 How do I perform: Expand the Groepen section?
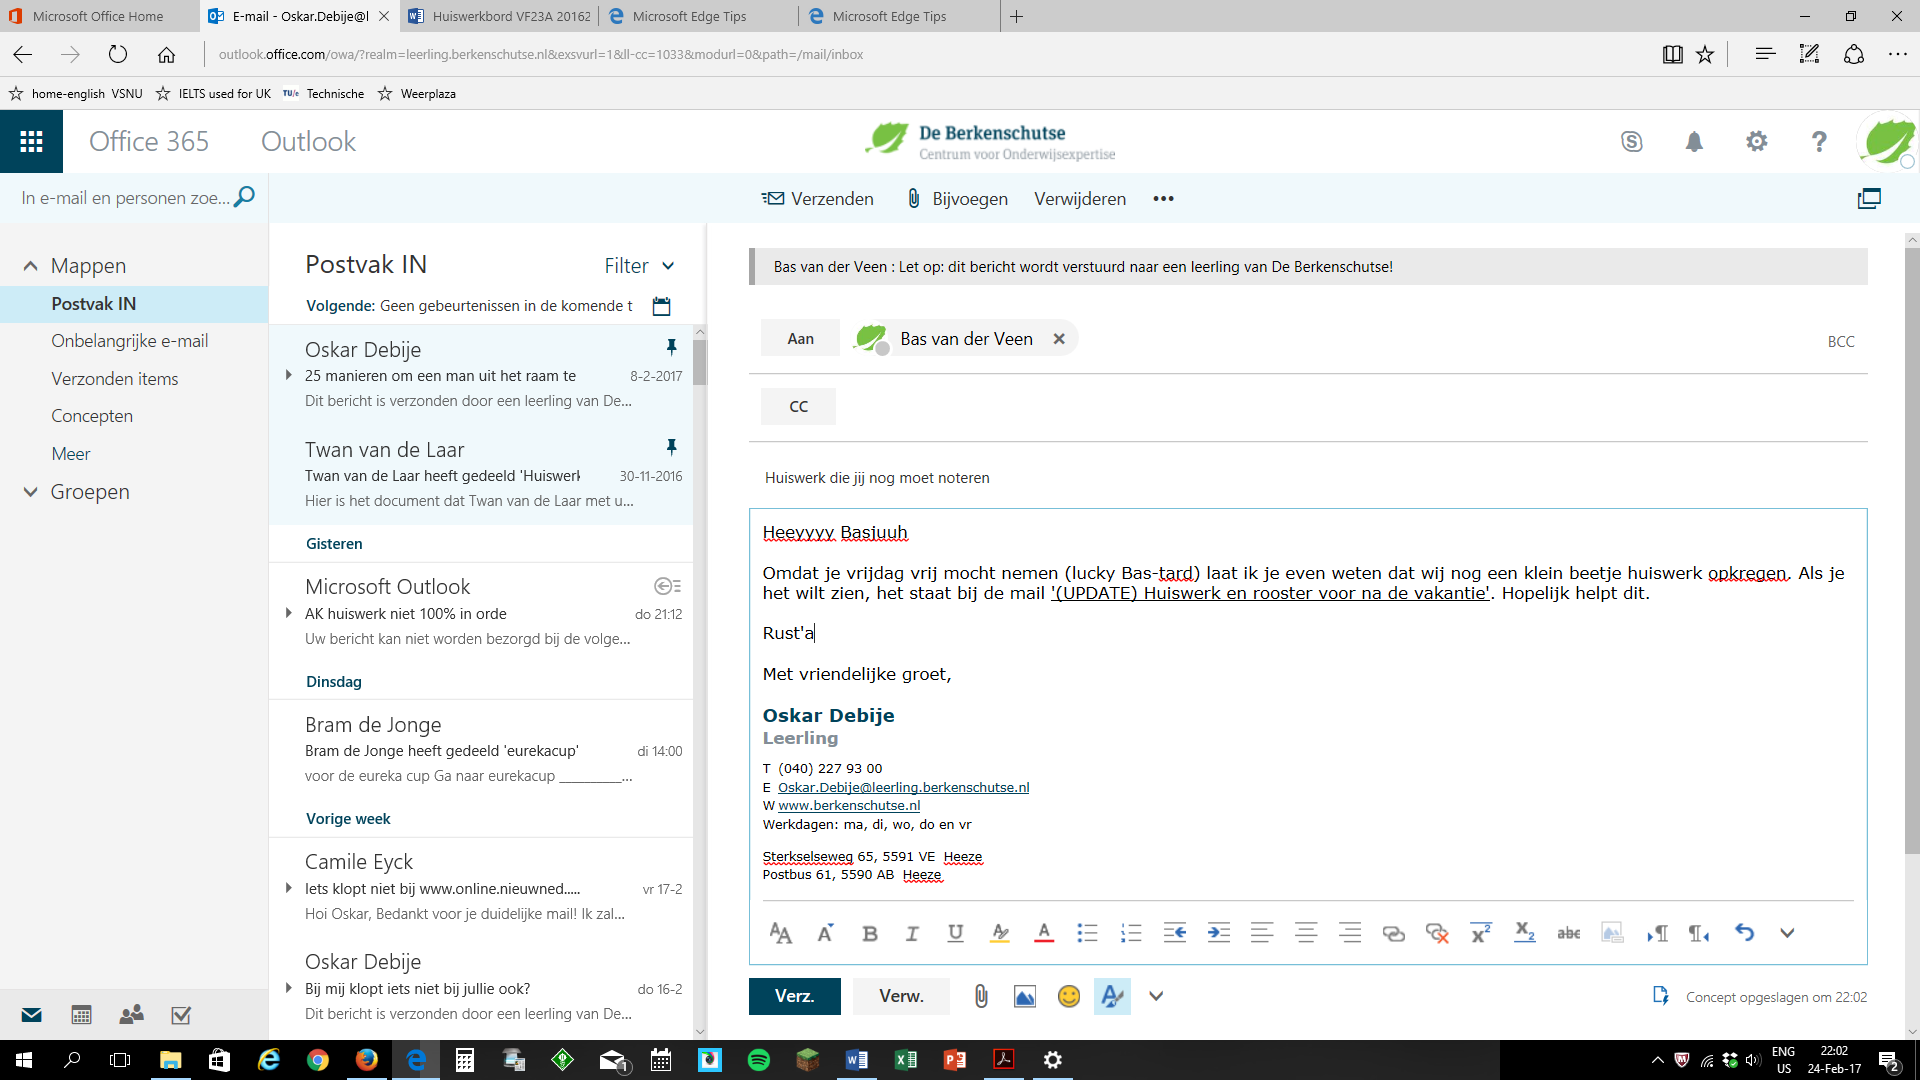[x=30, y=492]
